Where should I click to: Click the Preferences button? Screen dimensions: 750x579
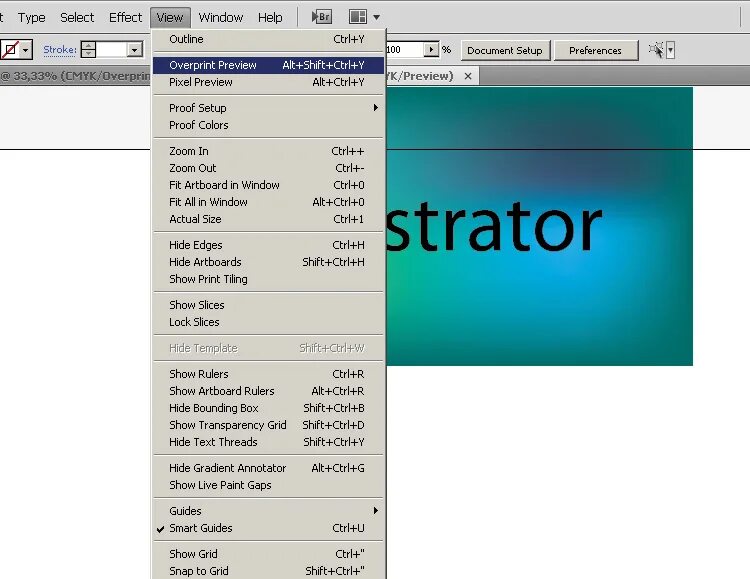tap(596, 50)
